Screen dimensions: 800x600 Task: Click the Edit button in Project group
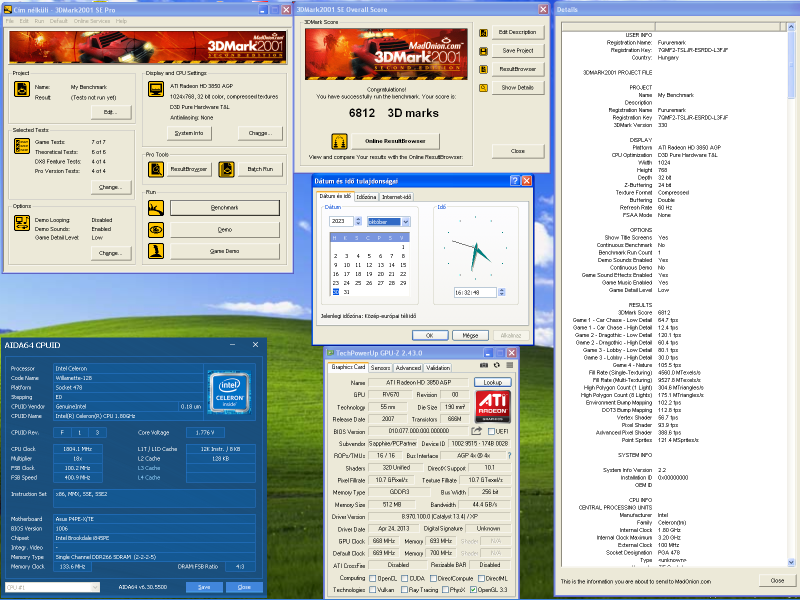pyautogui.click(x=111, y=112)
